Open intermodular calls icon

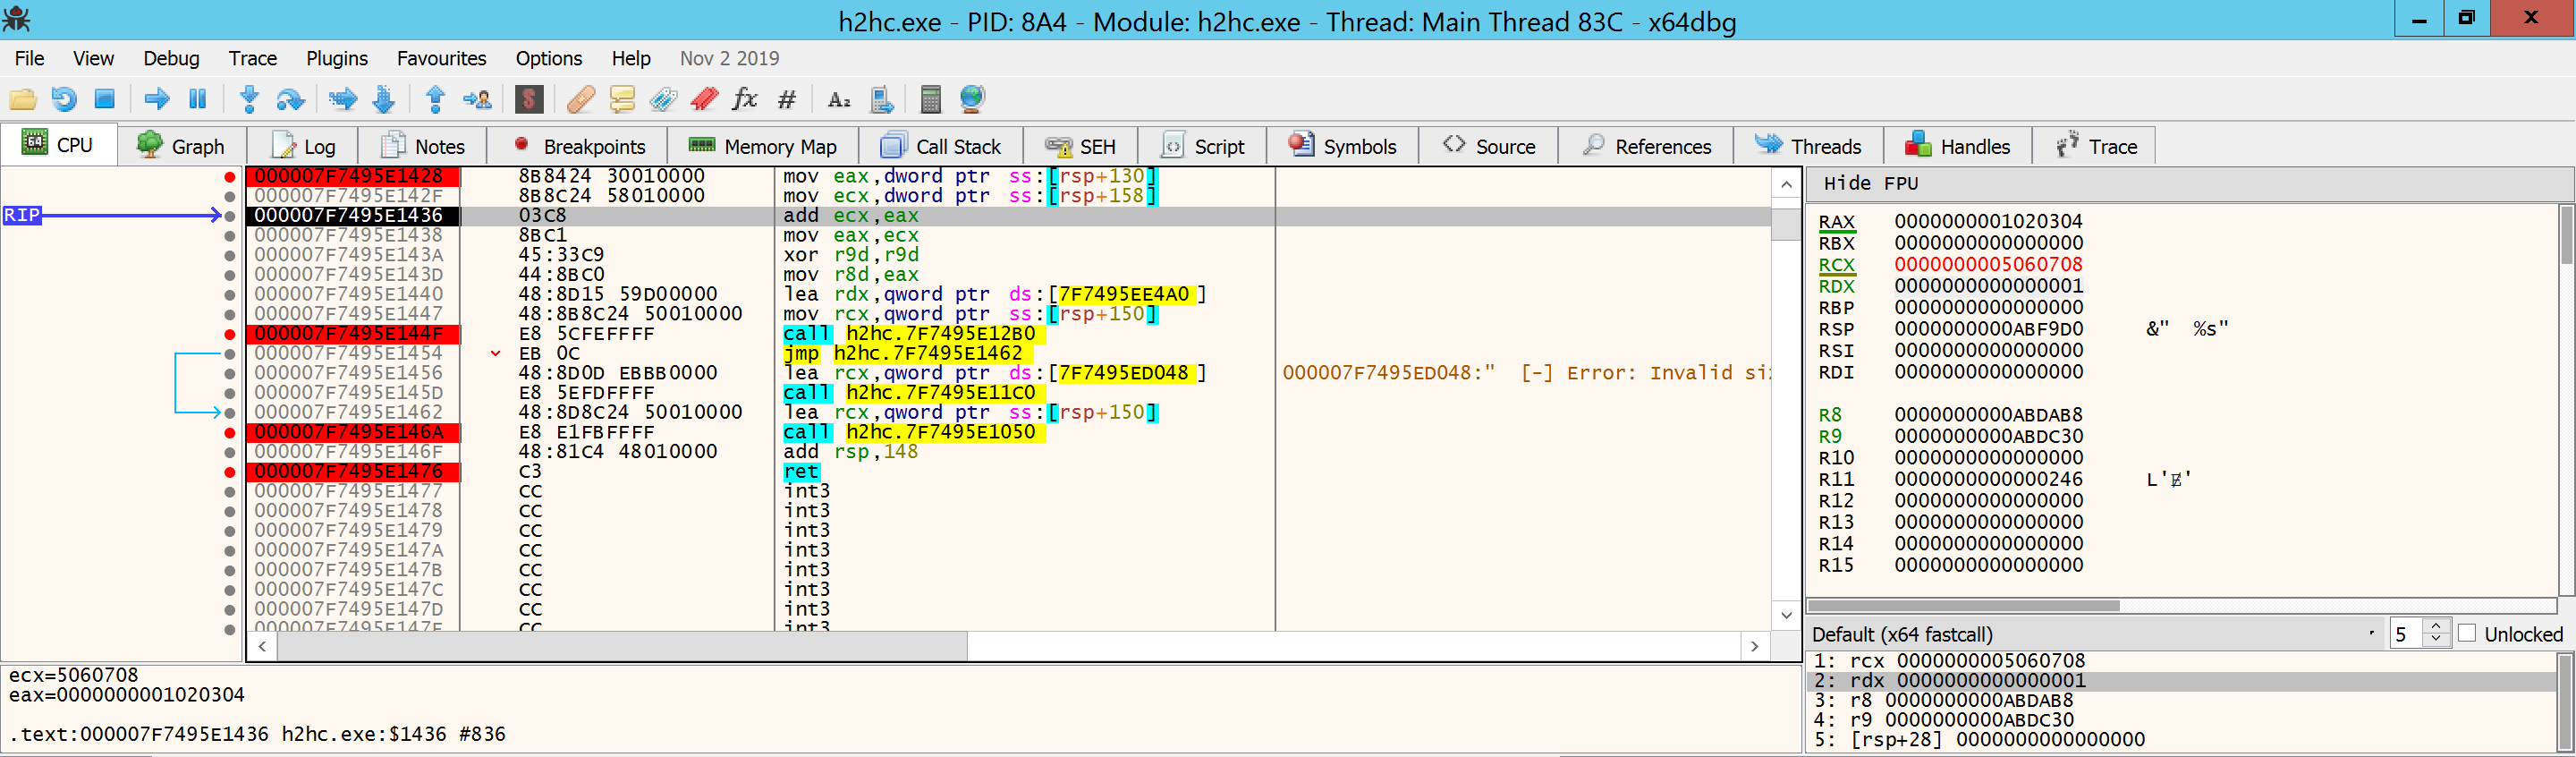(881, 99)
